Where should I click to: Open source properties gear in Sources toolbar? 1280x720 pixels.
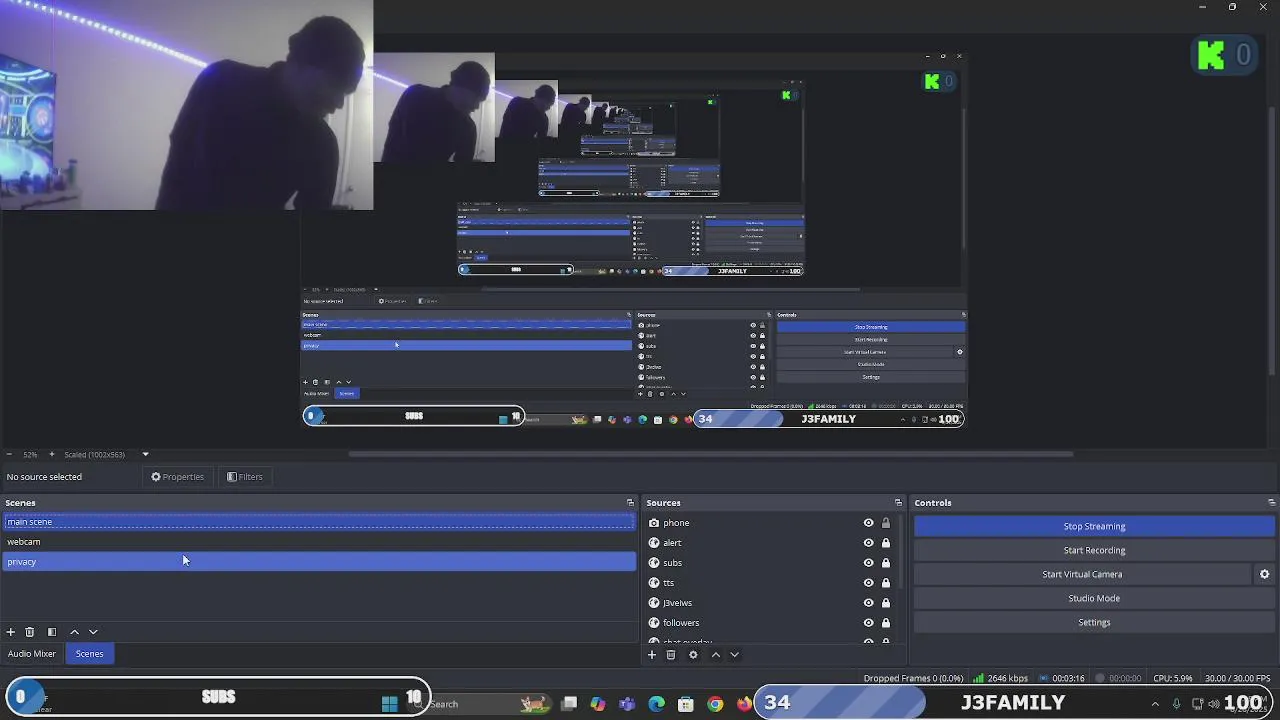693,655
